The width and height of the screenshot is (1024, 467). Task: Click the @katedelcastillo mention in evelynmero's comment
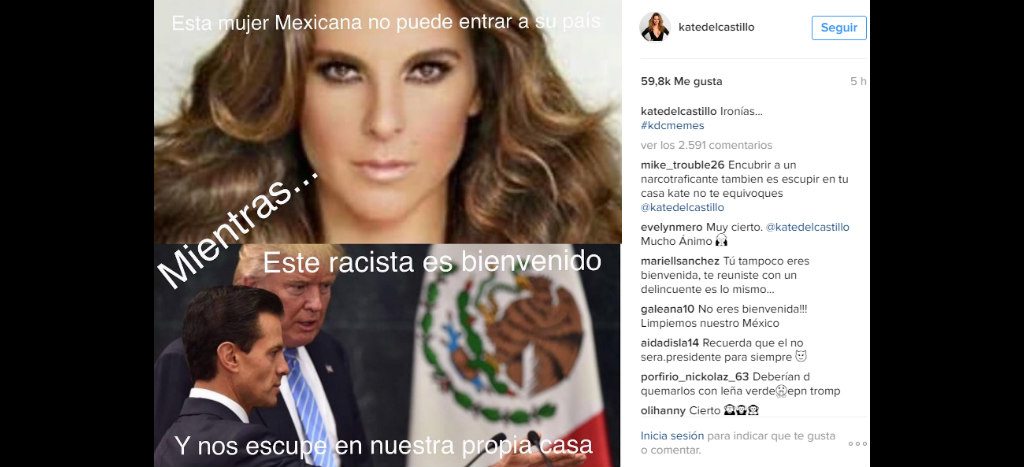[808, 227]
